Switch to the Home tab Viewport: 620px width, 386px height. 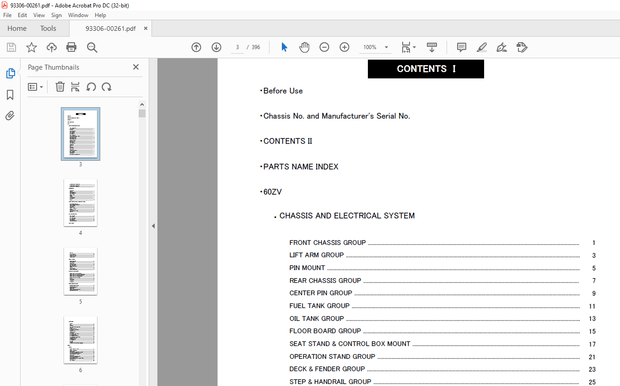(x=17, y=28)
